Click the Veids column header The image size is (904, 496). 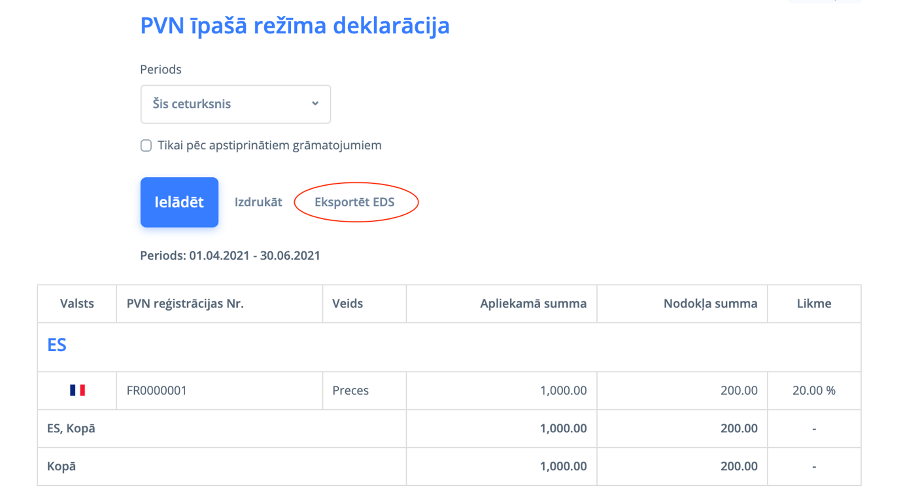[347, 304]
